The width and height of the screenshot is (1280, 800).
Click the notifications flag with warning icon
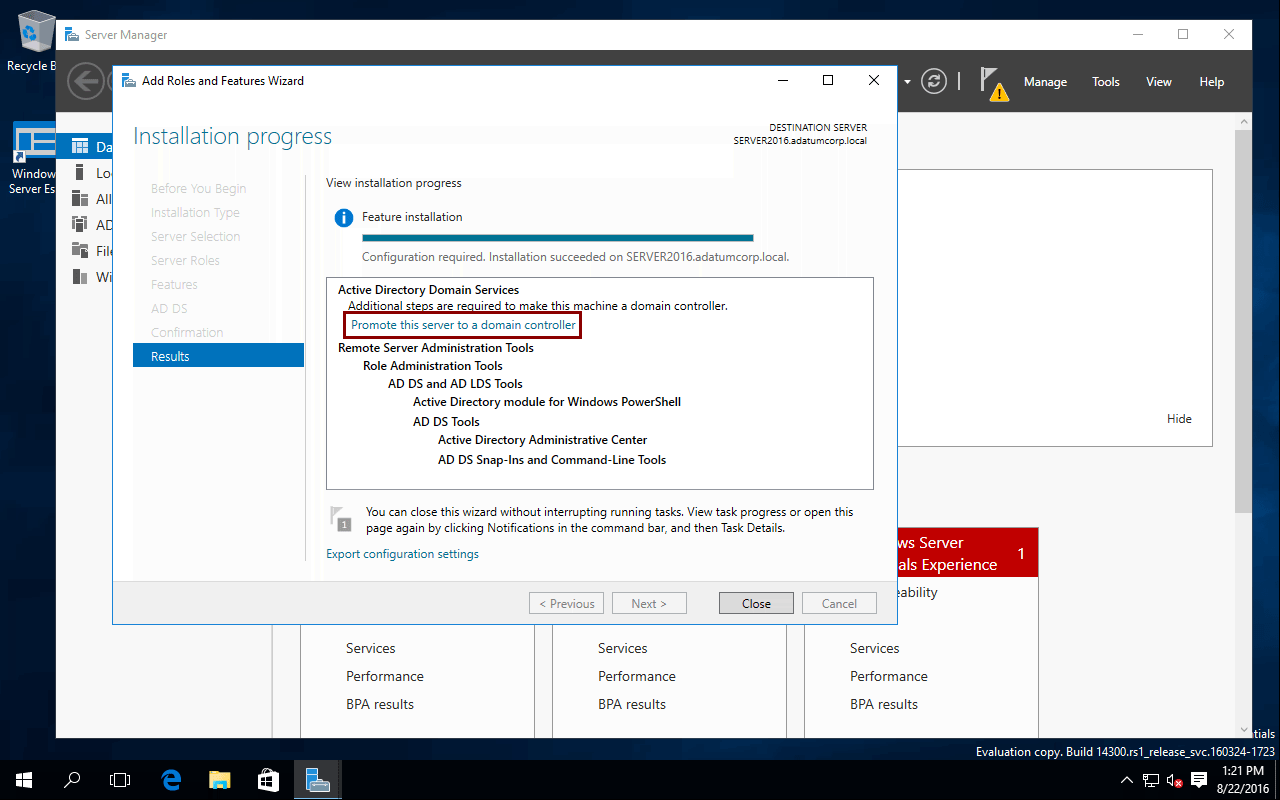993,83
